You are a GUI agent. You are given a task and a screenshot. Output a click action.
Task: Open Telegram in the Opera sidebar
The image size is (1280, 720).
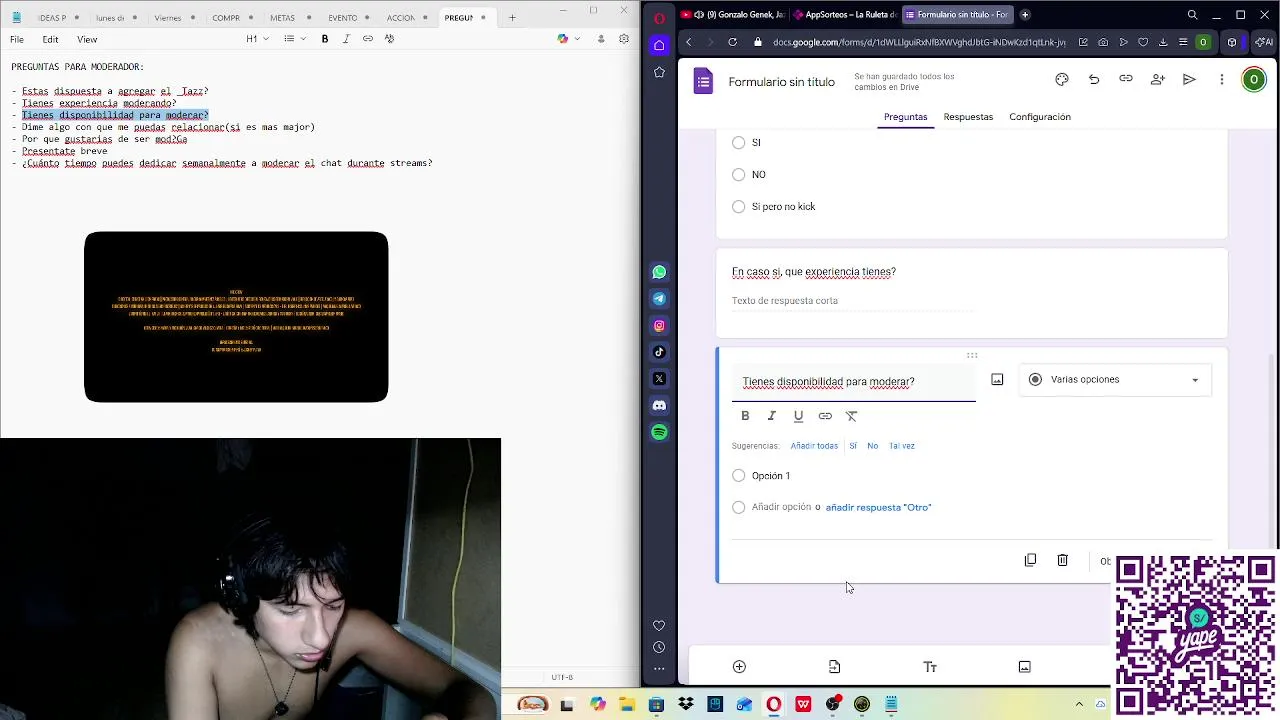(659, 299)
